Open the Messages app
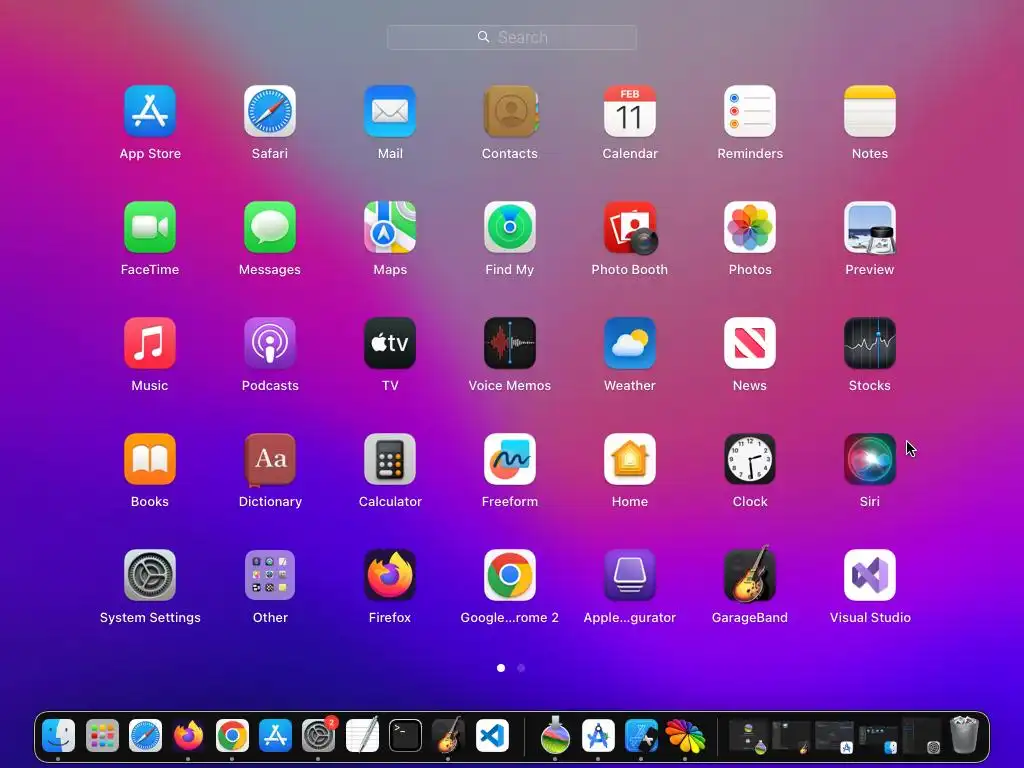1024x768 pixels. pos(270,227)
